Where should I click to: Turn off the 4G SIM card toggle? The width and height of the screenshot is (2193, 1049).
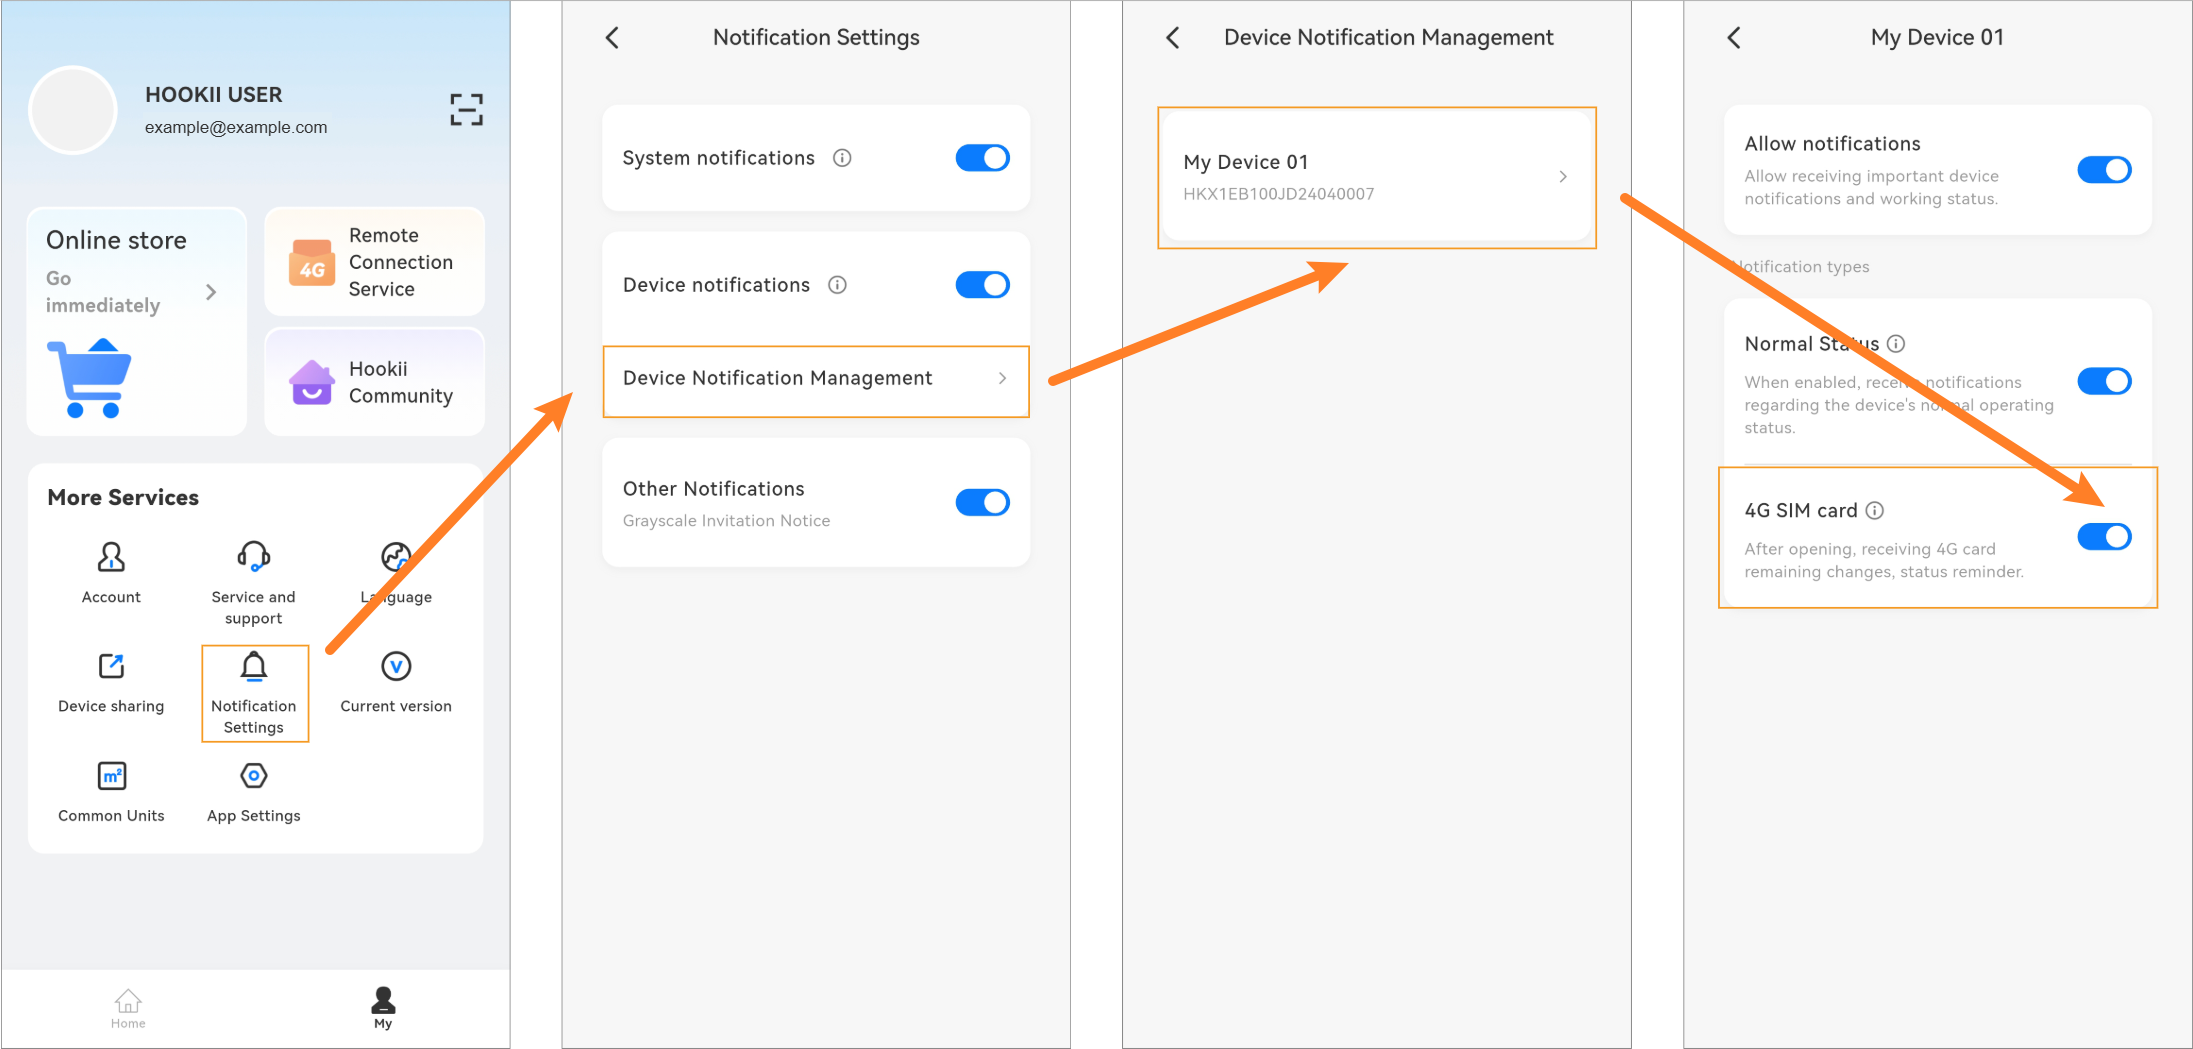coord(2104,537)
